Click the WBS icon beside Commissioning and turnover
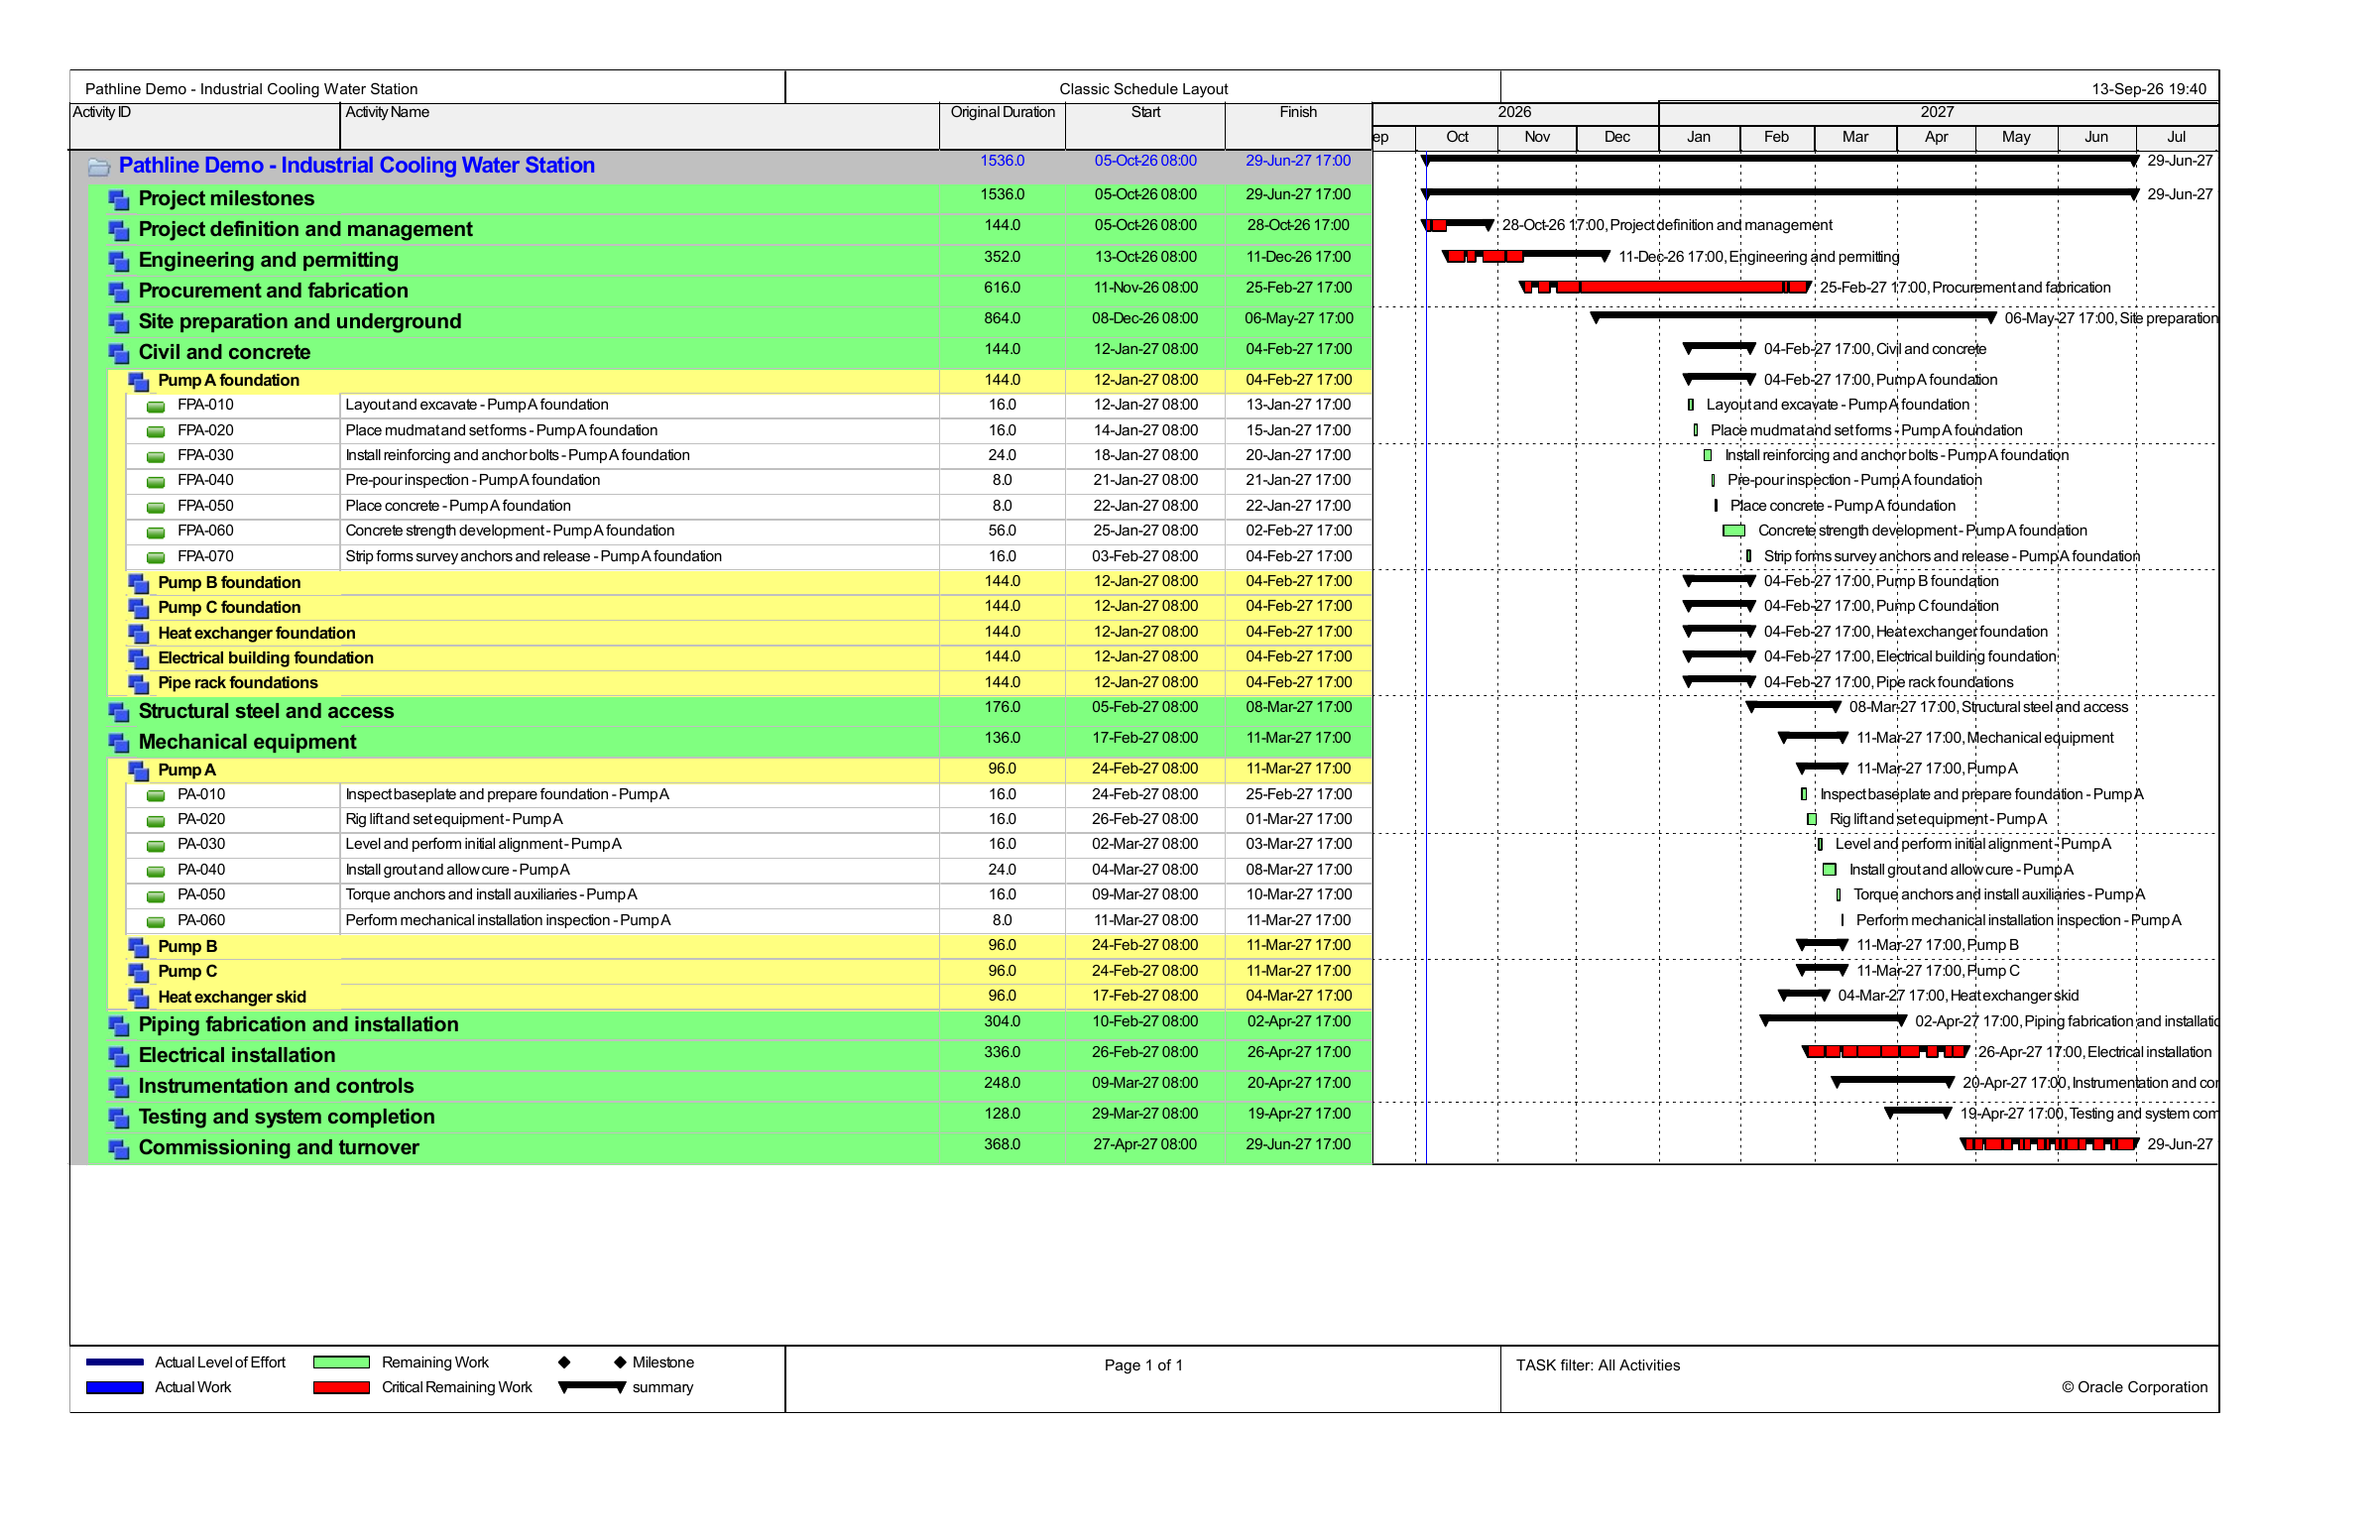The width and height of the screenshot is (2380, 1540). [119, 1149]
